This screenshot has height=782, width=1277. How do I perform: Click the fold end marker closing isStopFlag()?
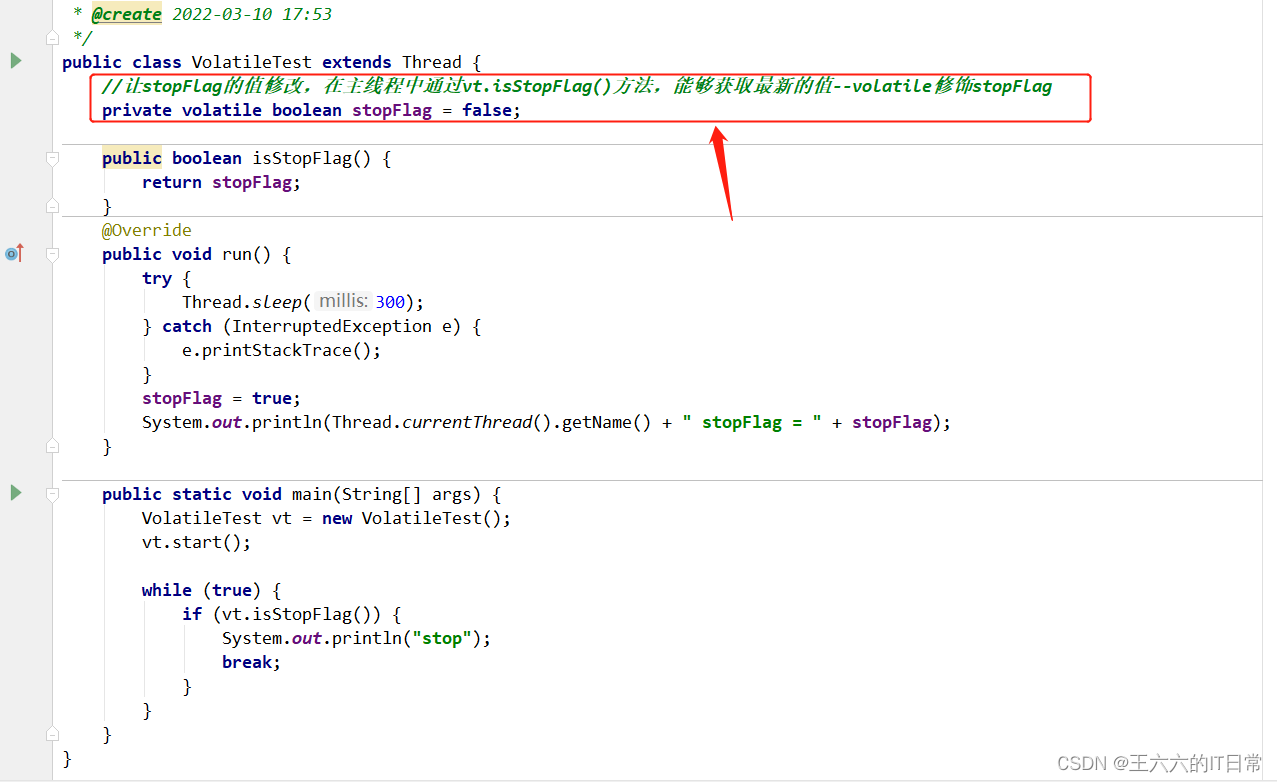coord(53,206)
